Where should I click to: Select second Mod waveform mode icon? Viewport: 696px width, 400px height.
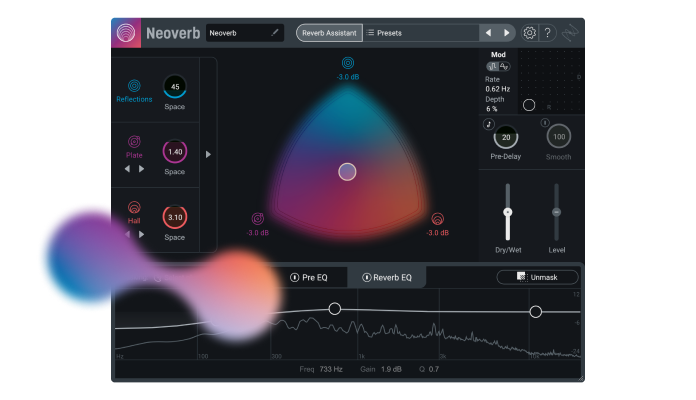[x=504, y=66]
